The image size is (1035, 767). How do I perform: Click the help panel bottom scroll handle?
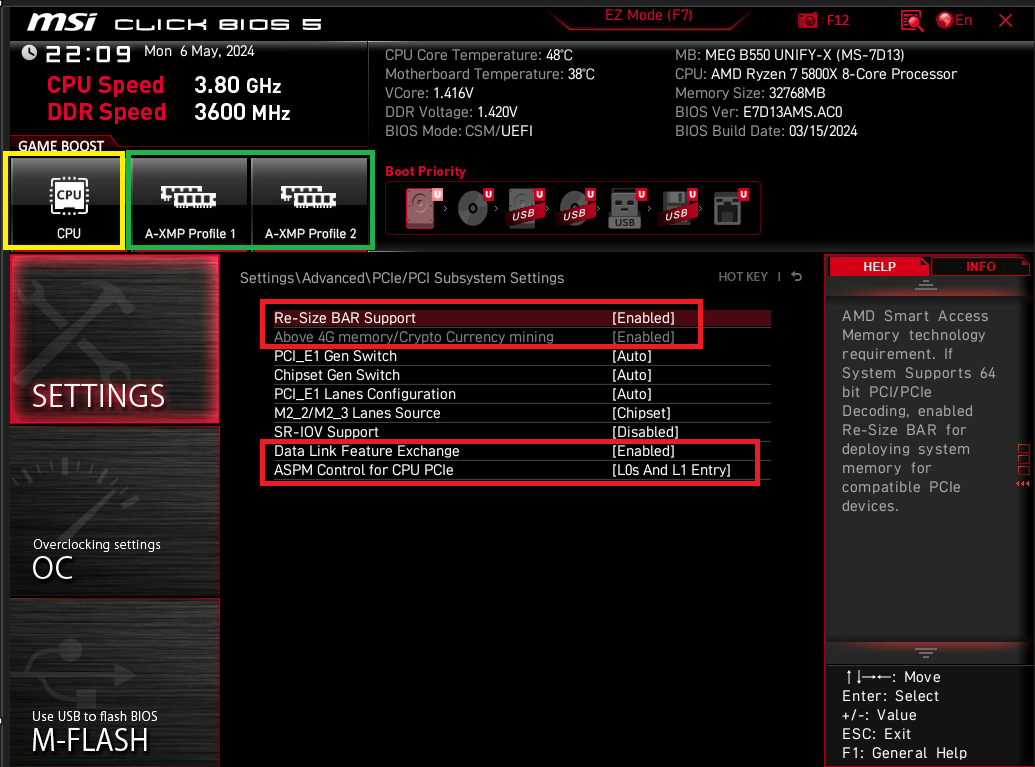[925, 653]
